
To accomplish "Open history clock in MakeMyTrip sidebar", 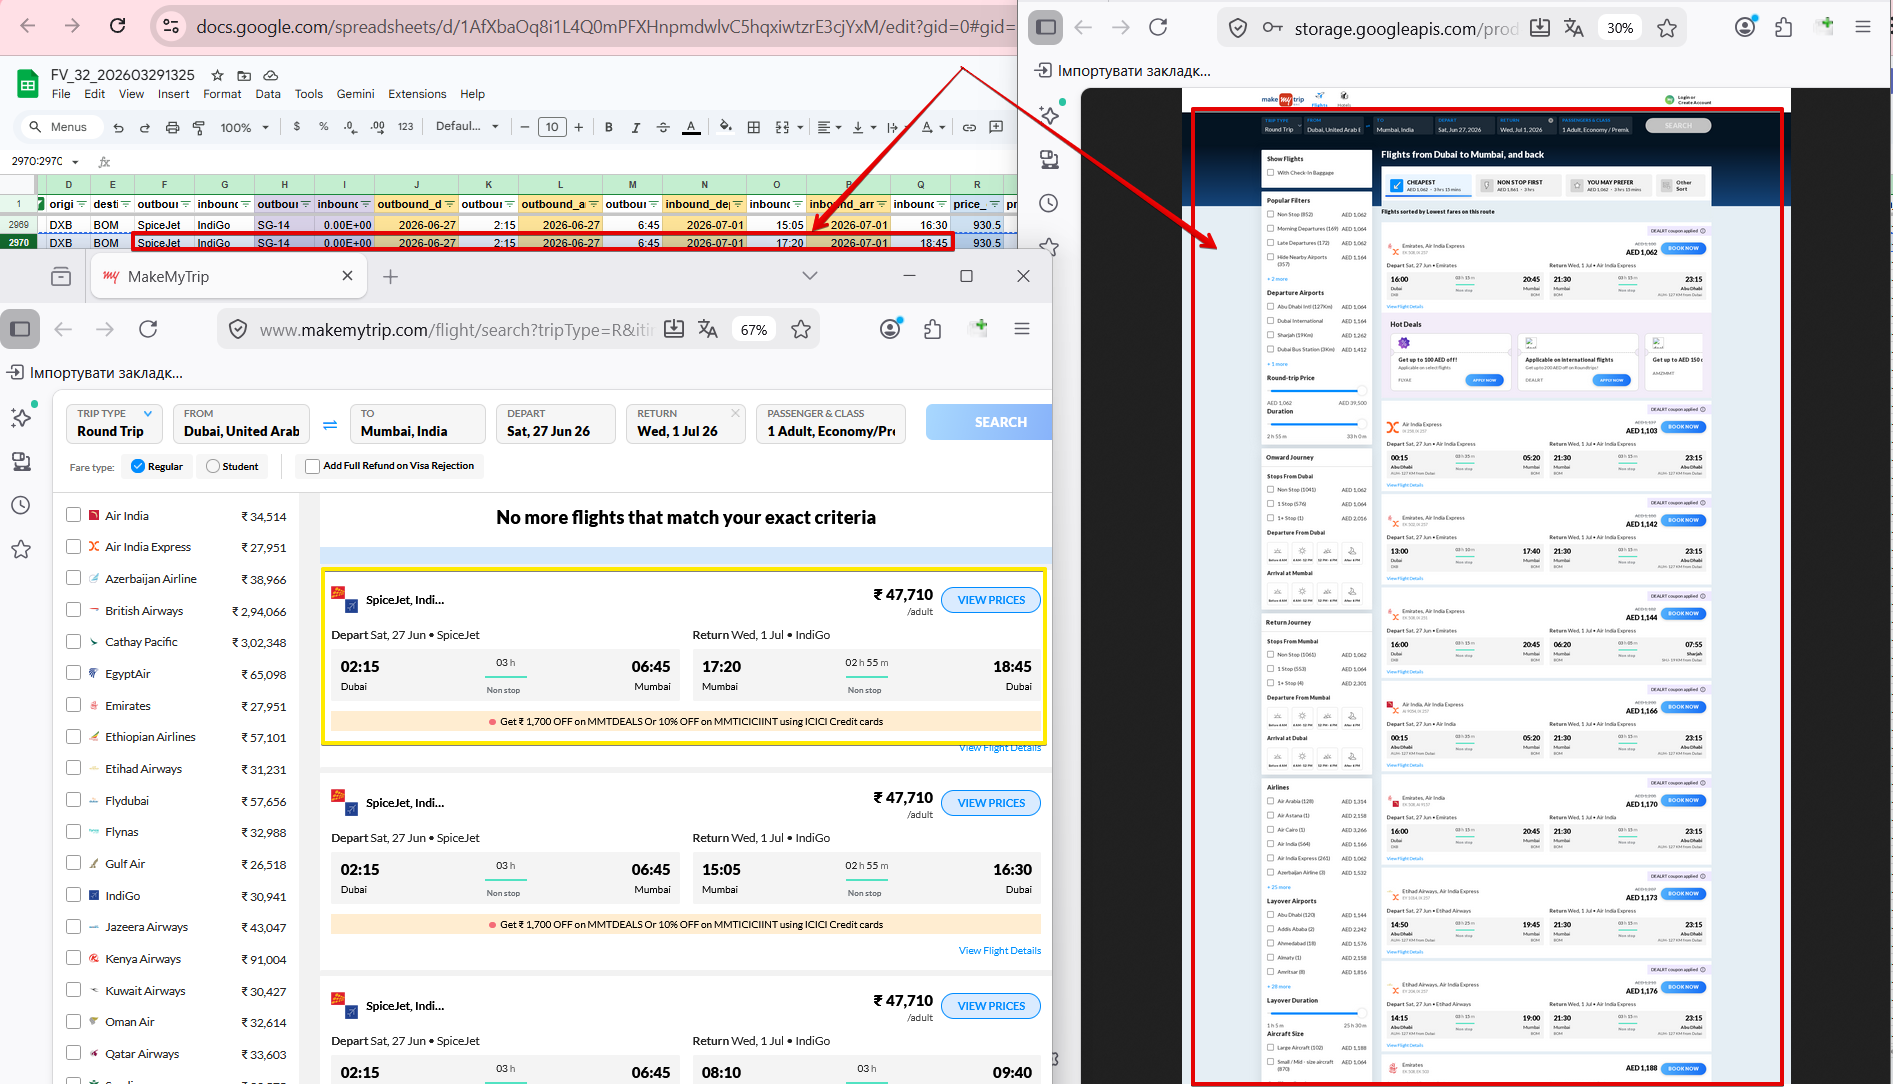I will pos(21,505).
